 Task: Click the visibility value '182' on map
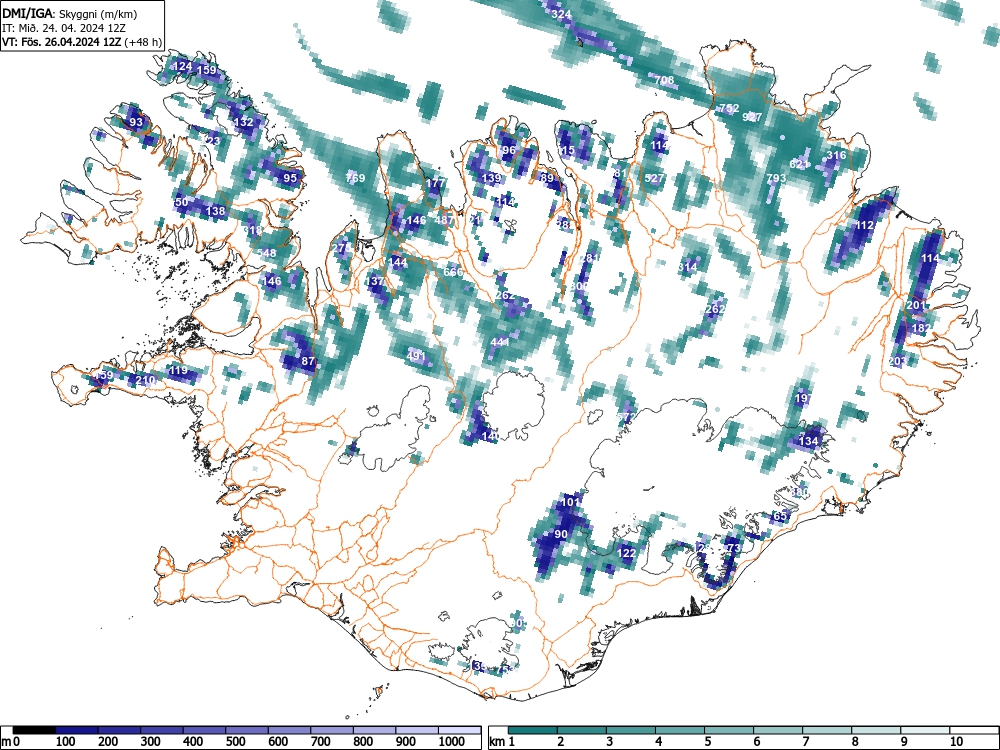click(x=922, y=328)
